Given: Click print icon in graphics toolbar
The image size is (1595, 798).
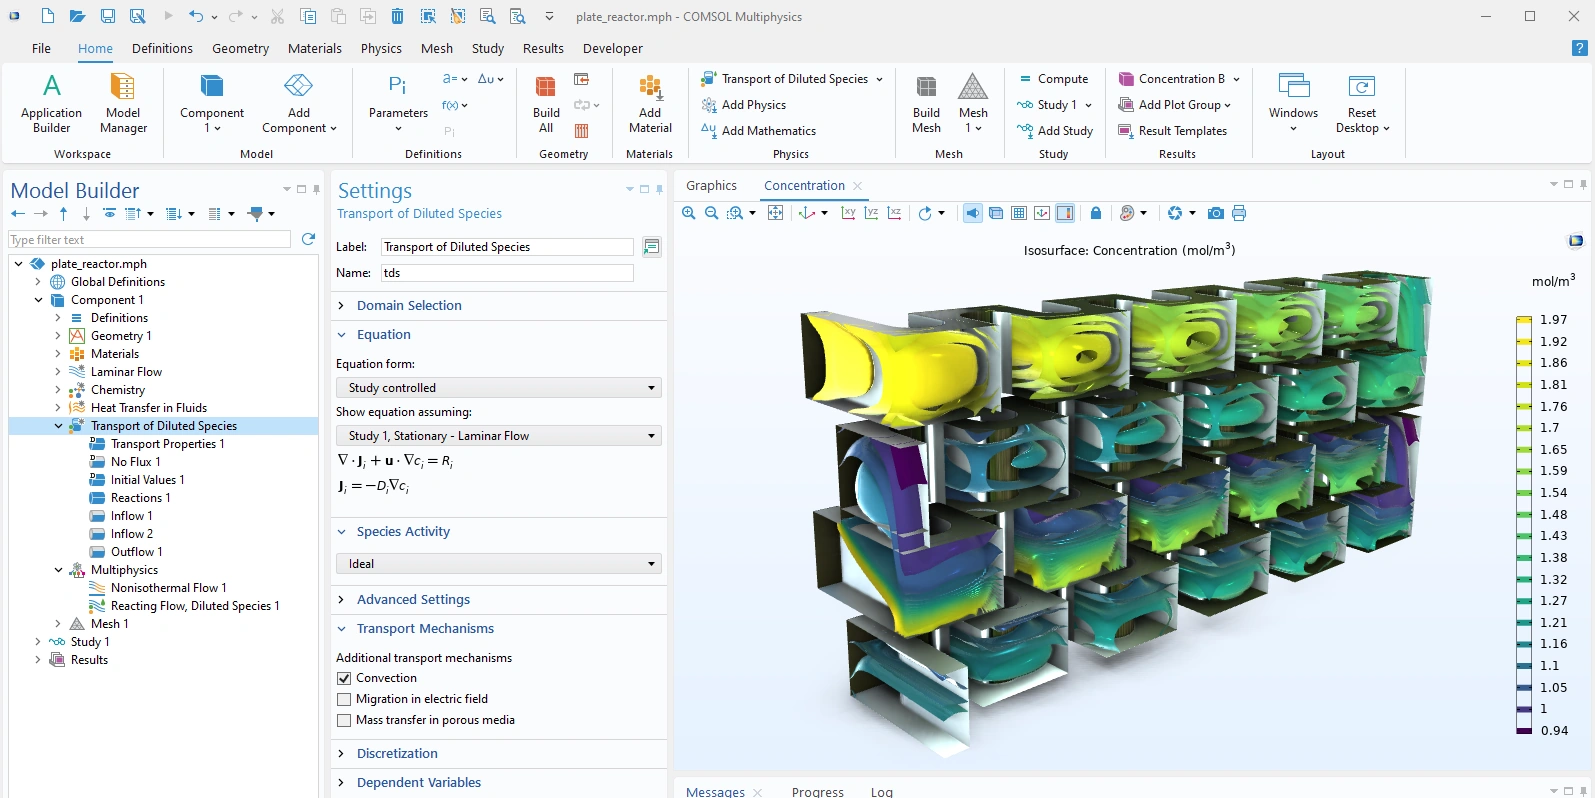Looking at the screenshot, I should click(x=1239, y=213).
